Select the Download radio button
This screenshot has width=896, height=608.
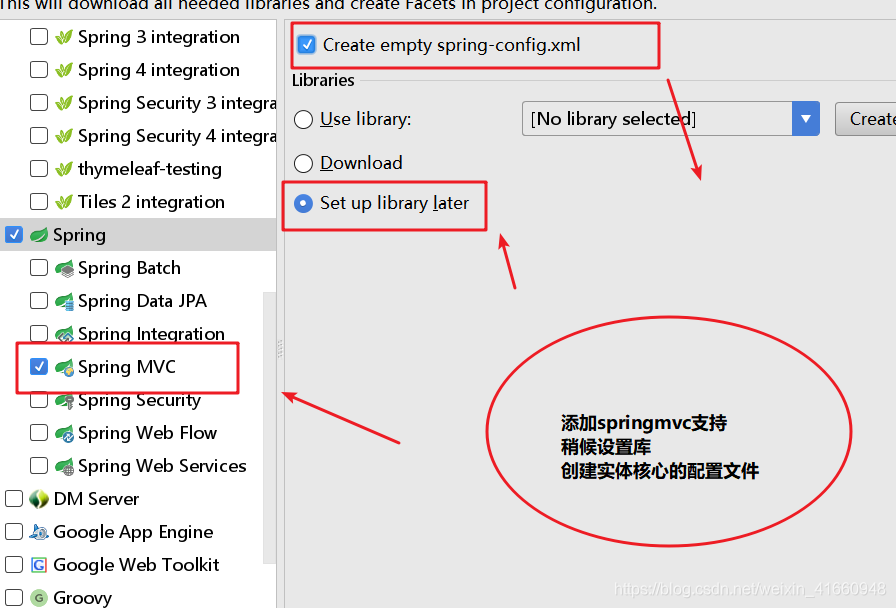coord(303,163)
